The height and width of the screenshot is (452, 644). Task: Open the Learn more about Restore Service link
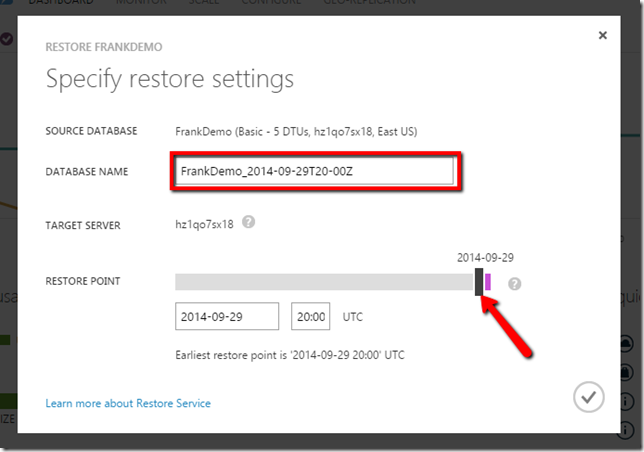128,403
